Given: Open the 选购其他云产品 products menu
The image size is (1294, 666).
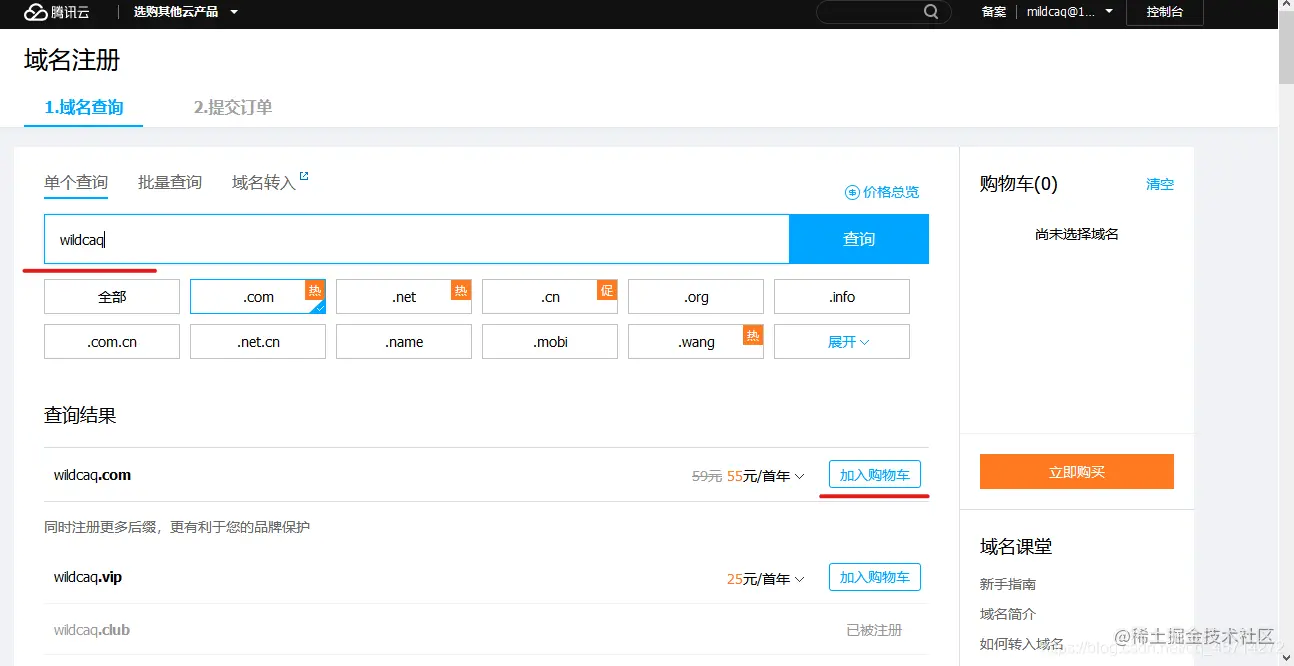Looking at the screenshot, I should point(176,13).
